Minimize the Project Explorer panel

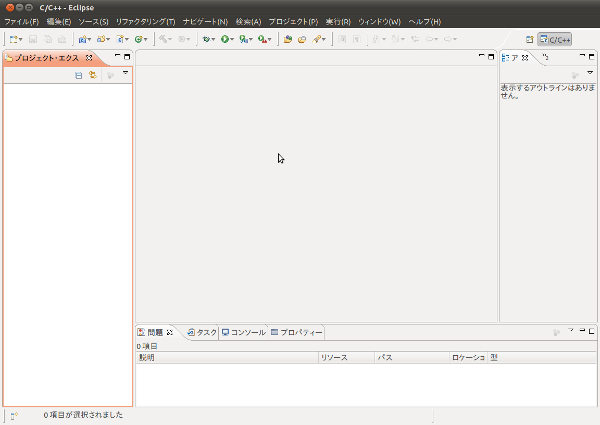tap(117, 57)
